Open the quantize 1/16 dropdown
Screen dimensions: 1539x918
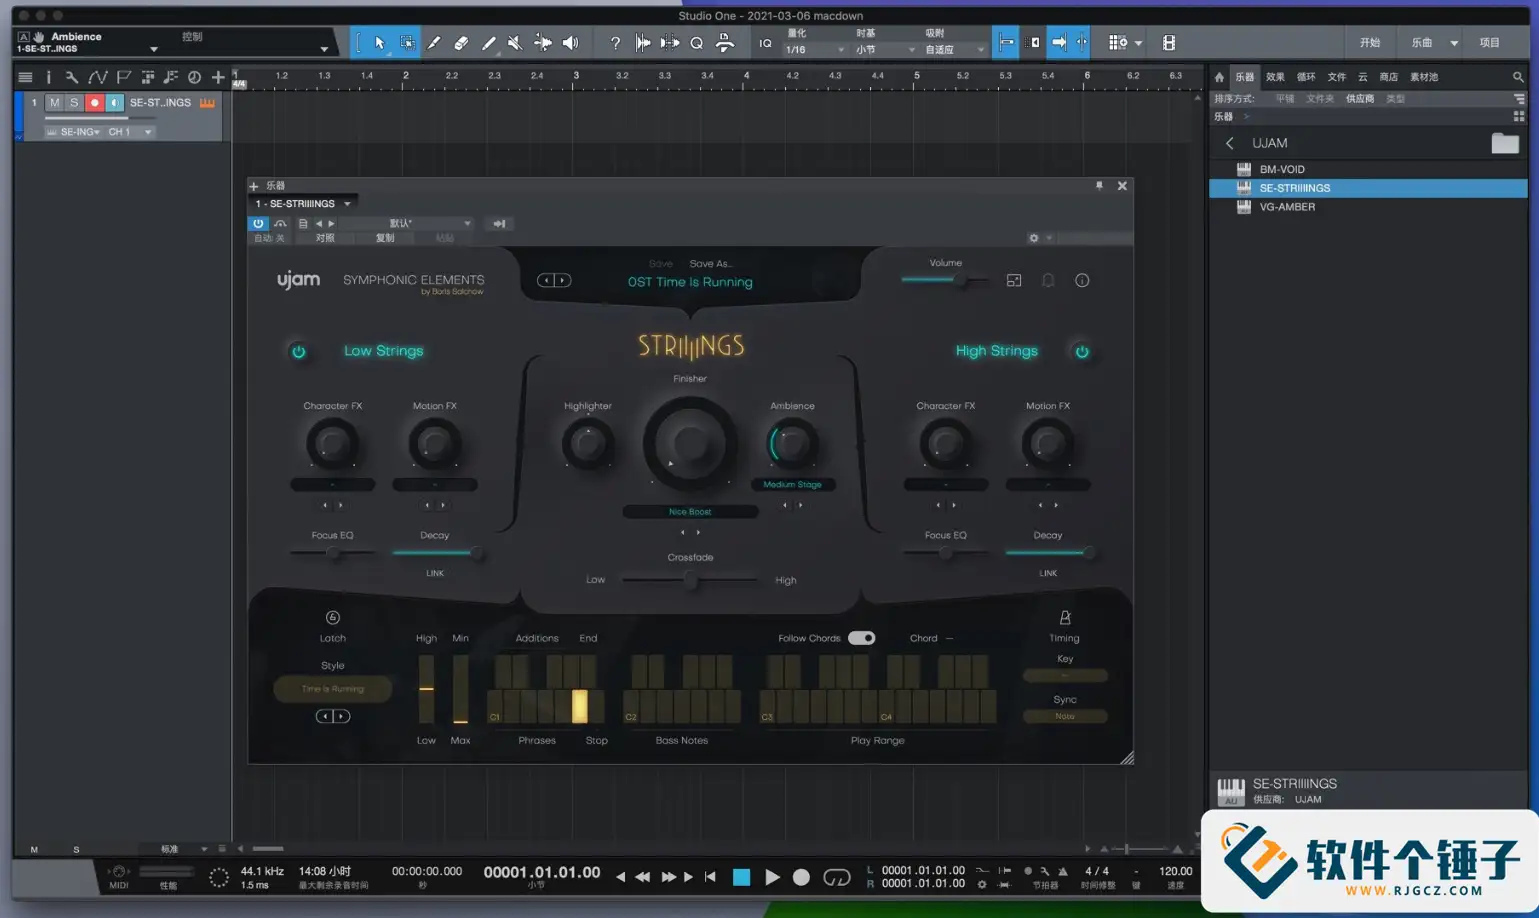click(815, 50)
